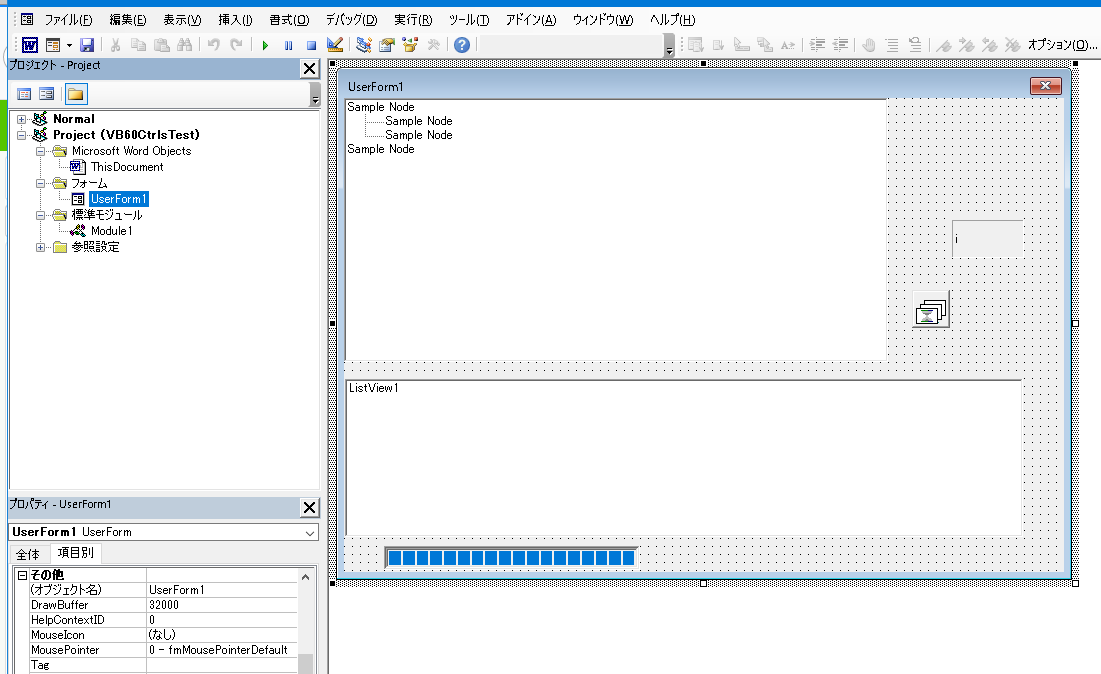Open the Properties window toolbar icon
The image size is (1101, 674).
click(x=386, y=45)
